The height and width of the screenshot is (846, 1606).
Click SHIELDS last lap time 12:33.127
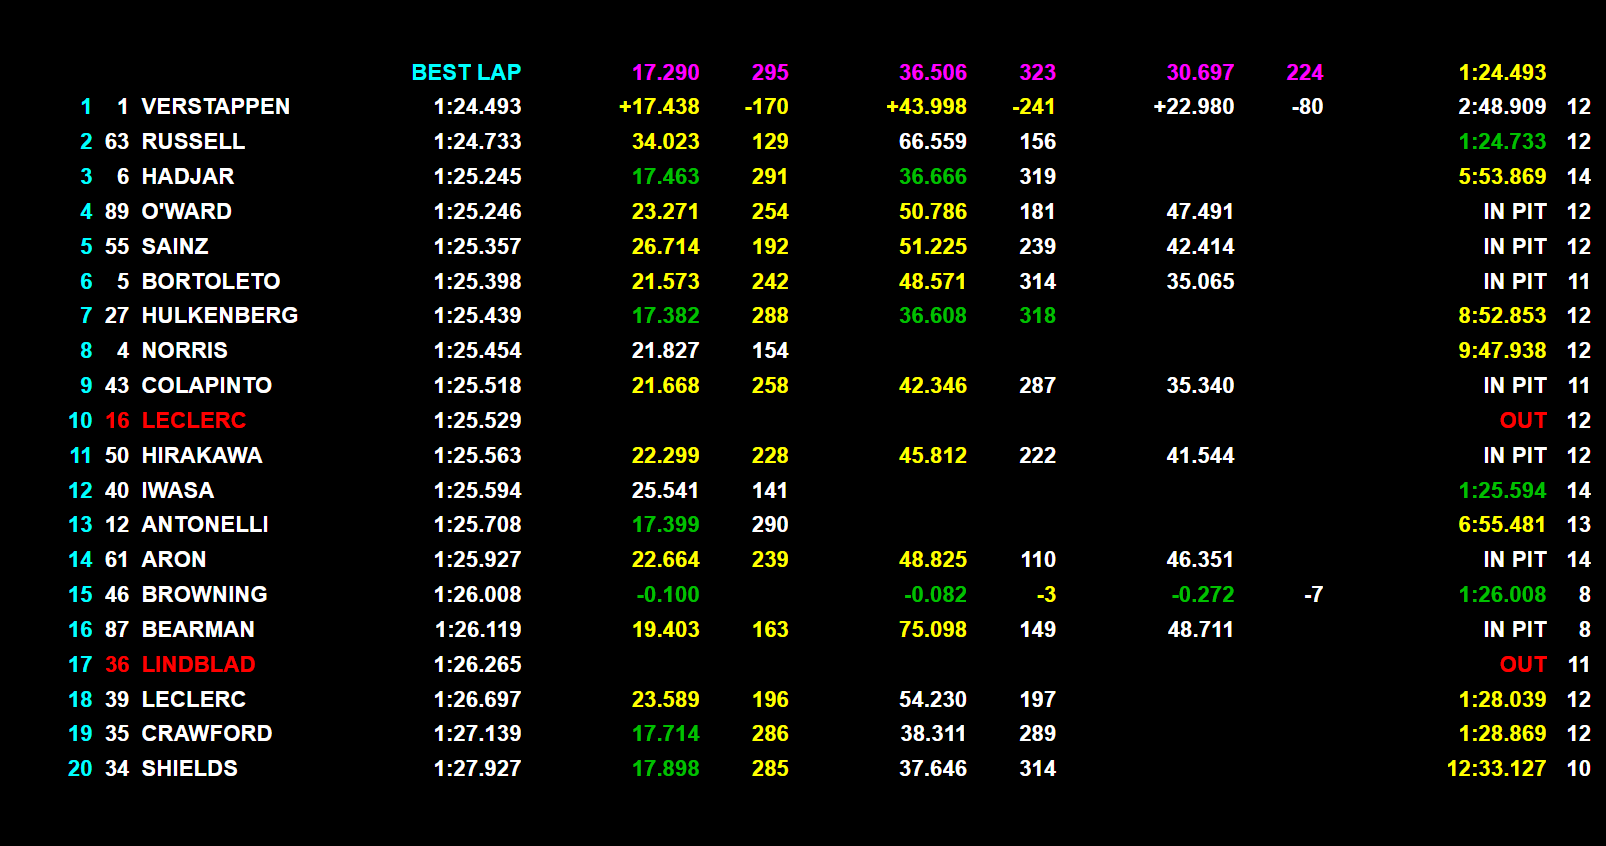(x=1496, y=769)
